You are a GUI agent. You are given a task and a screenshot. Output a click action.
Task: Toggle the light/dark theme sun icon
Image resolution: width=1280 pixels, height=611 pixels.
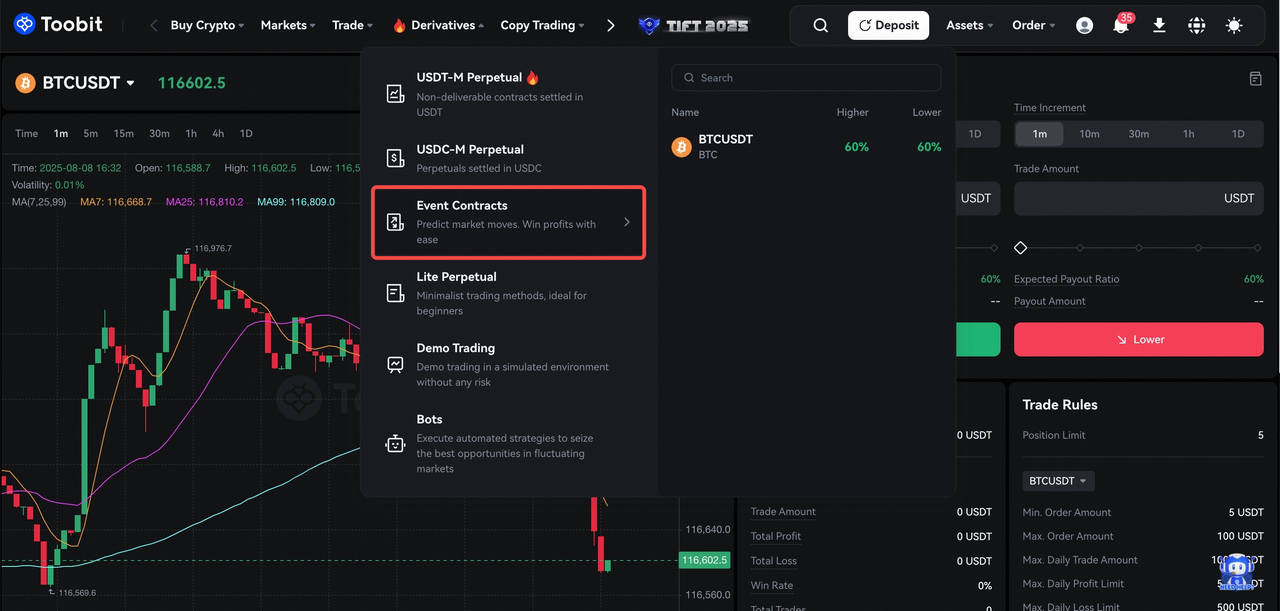pos(1234,25)
